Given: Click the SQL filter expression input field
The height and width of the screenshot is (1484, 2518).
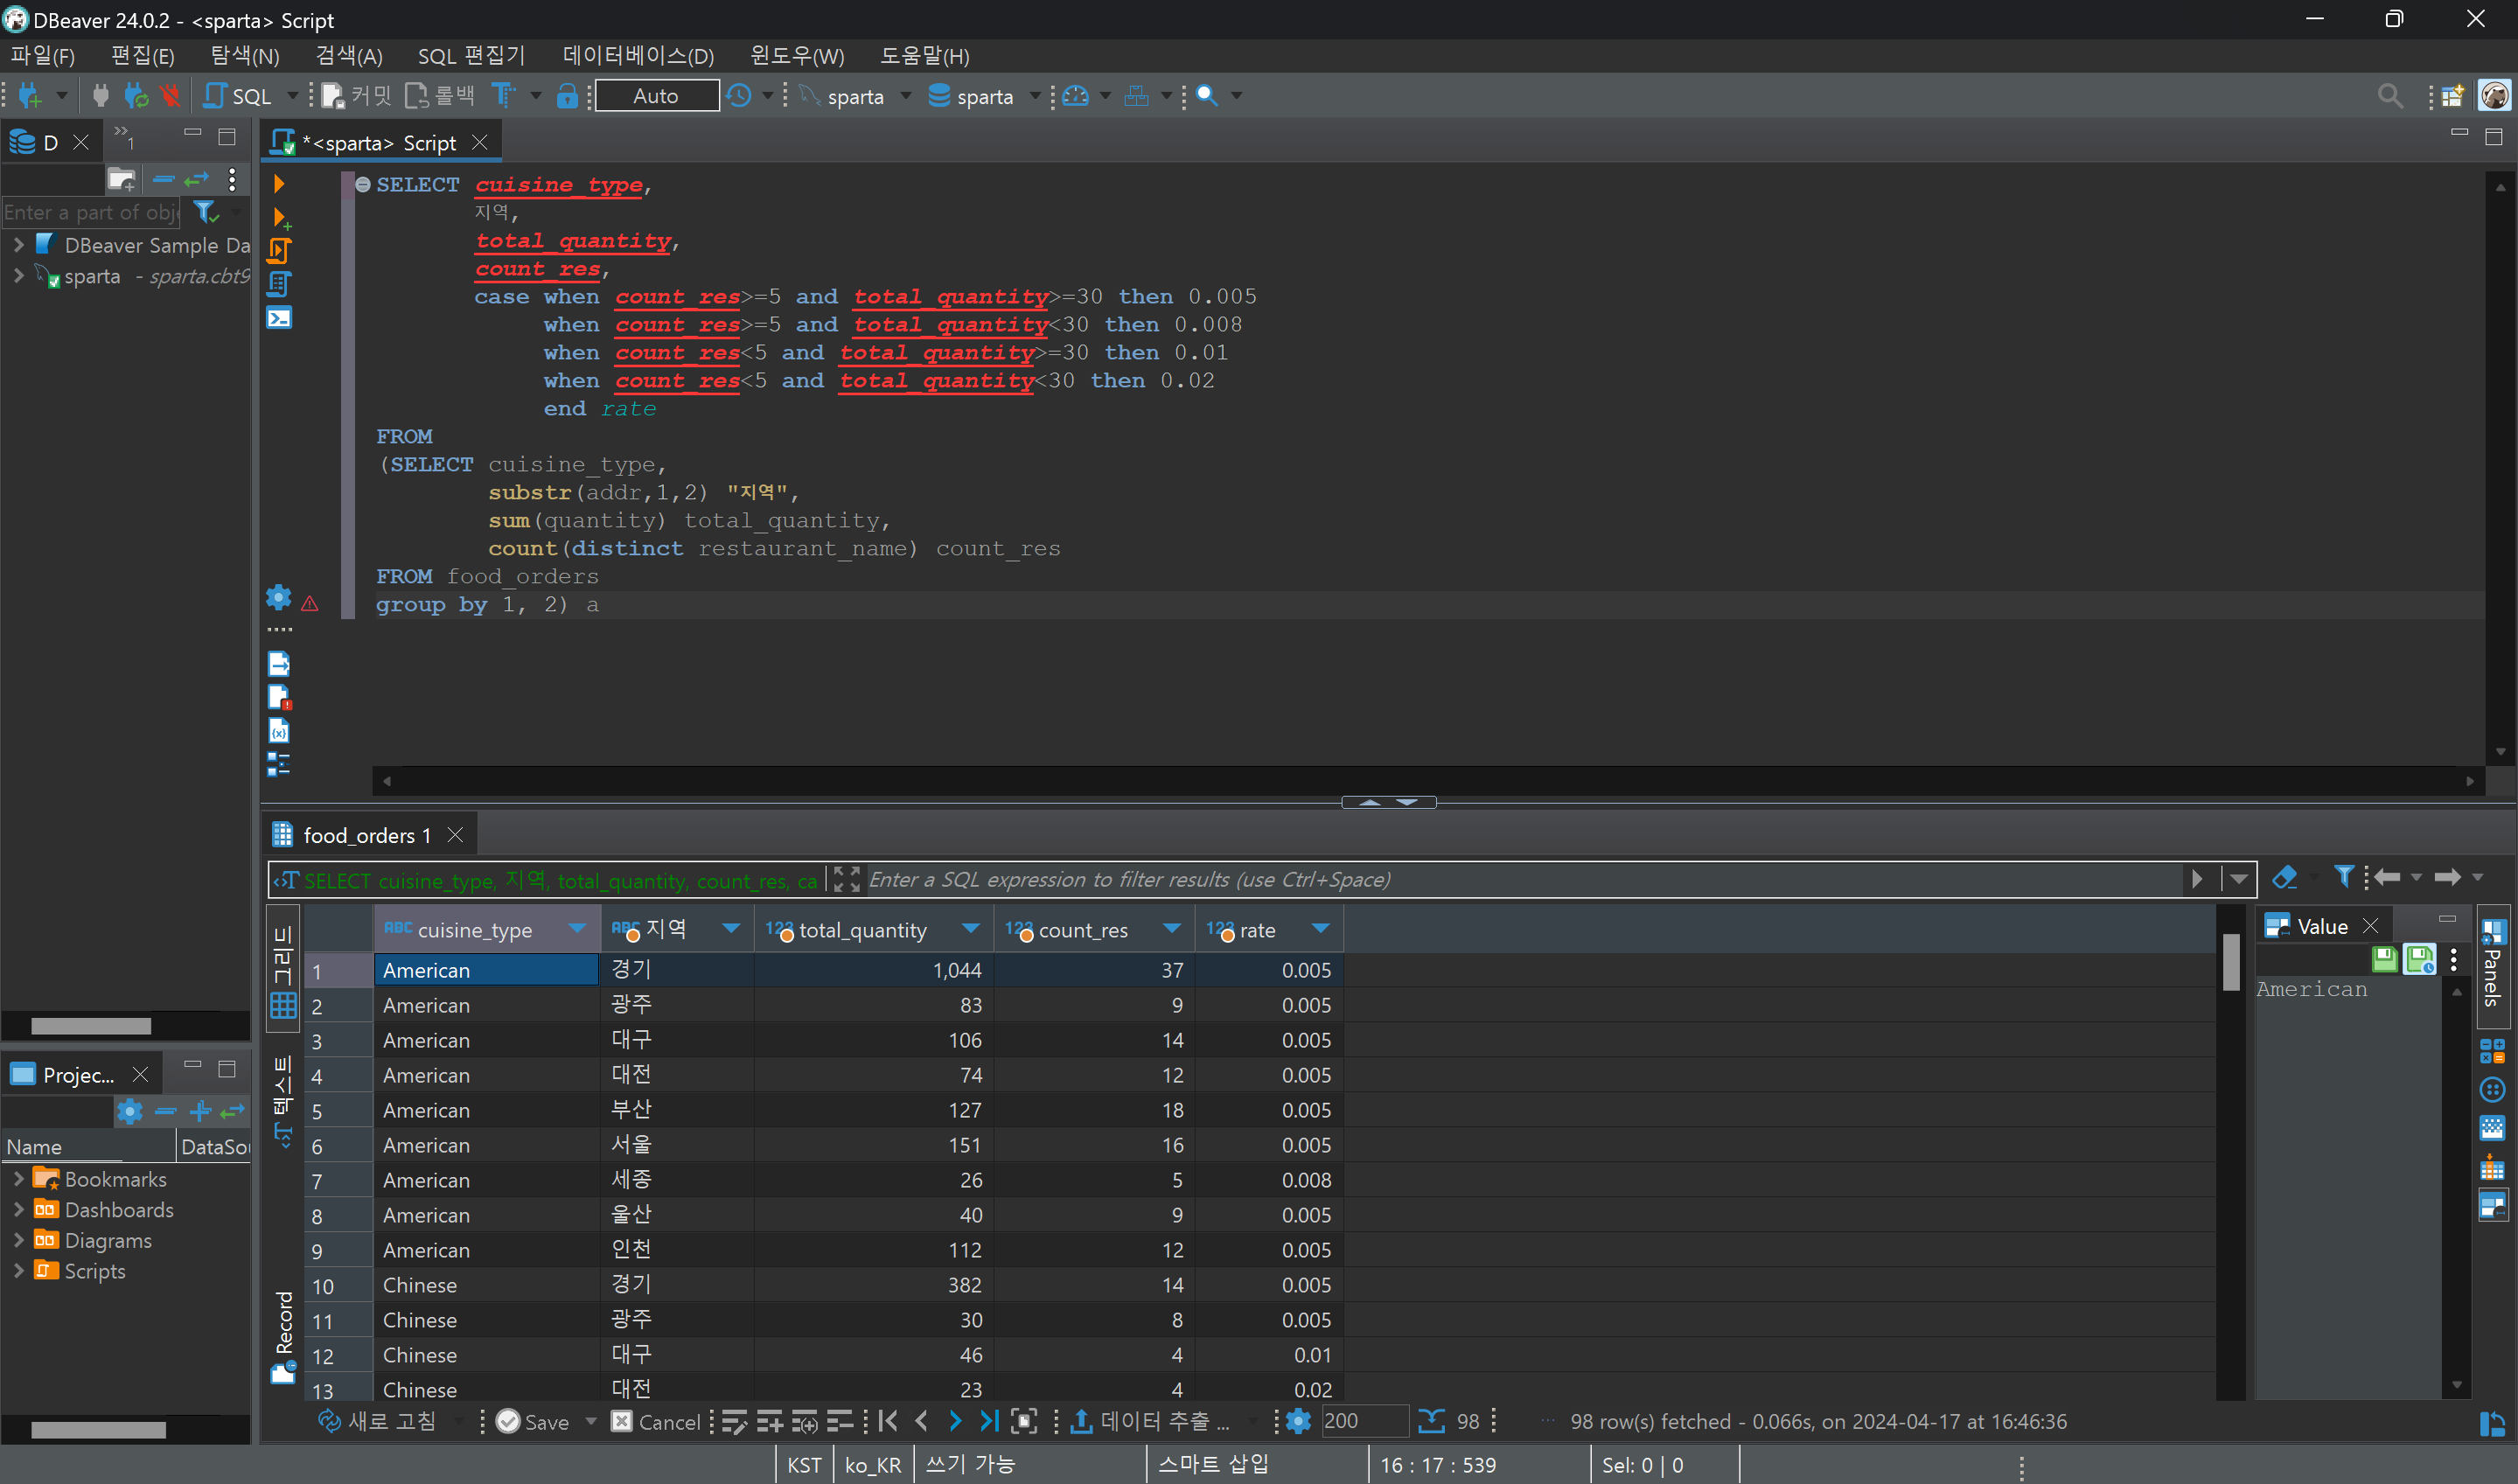Looking at the screenshot, I should [1520, 880].
